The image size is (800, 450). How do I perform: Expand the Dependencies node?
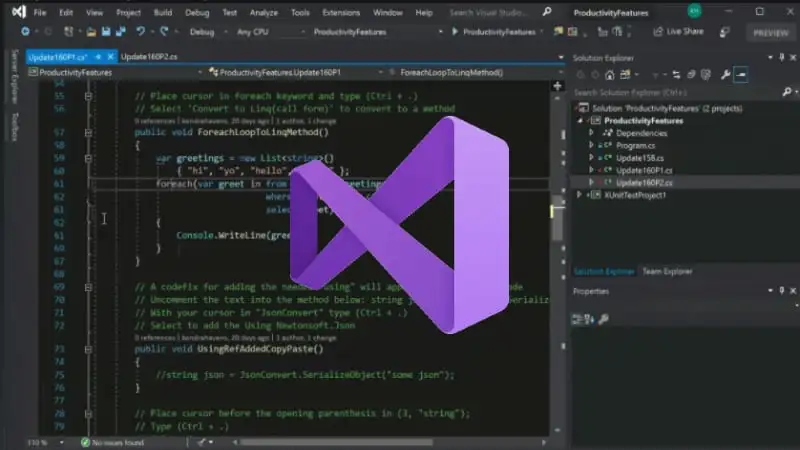point(591,133)
